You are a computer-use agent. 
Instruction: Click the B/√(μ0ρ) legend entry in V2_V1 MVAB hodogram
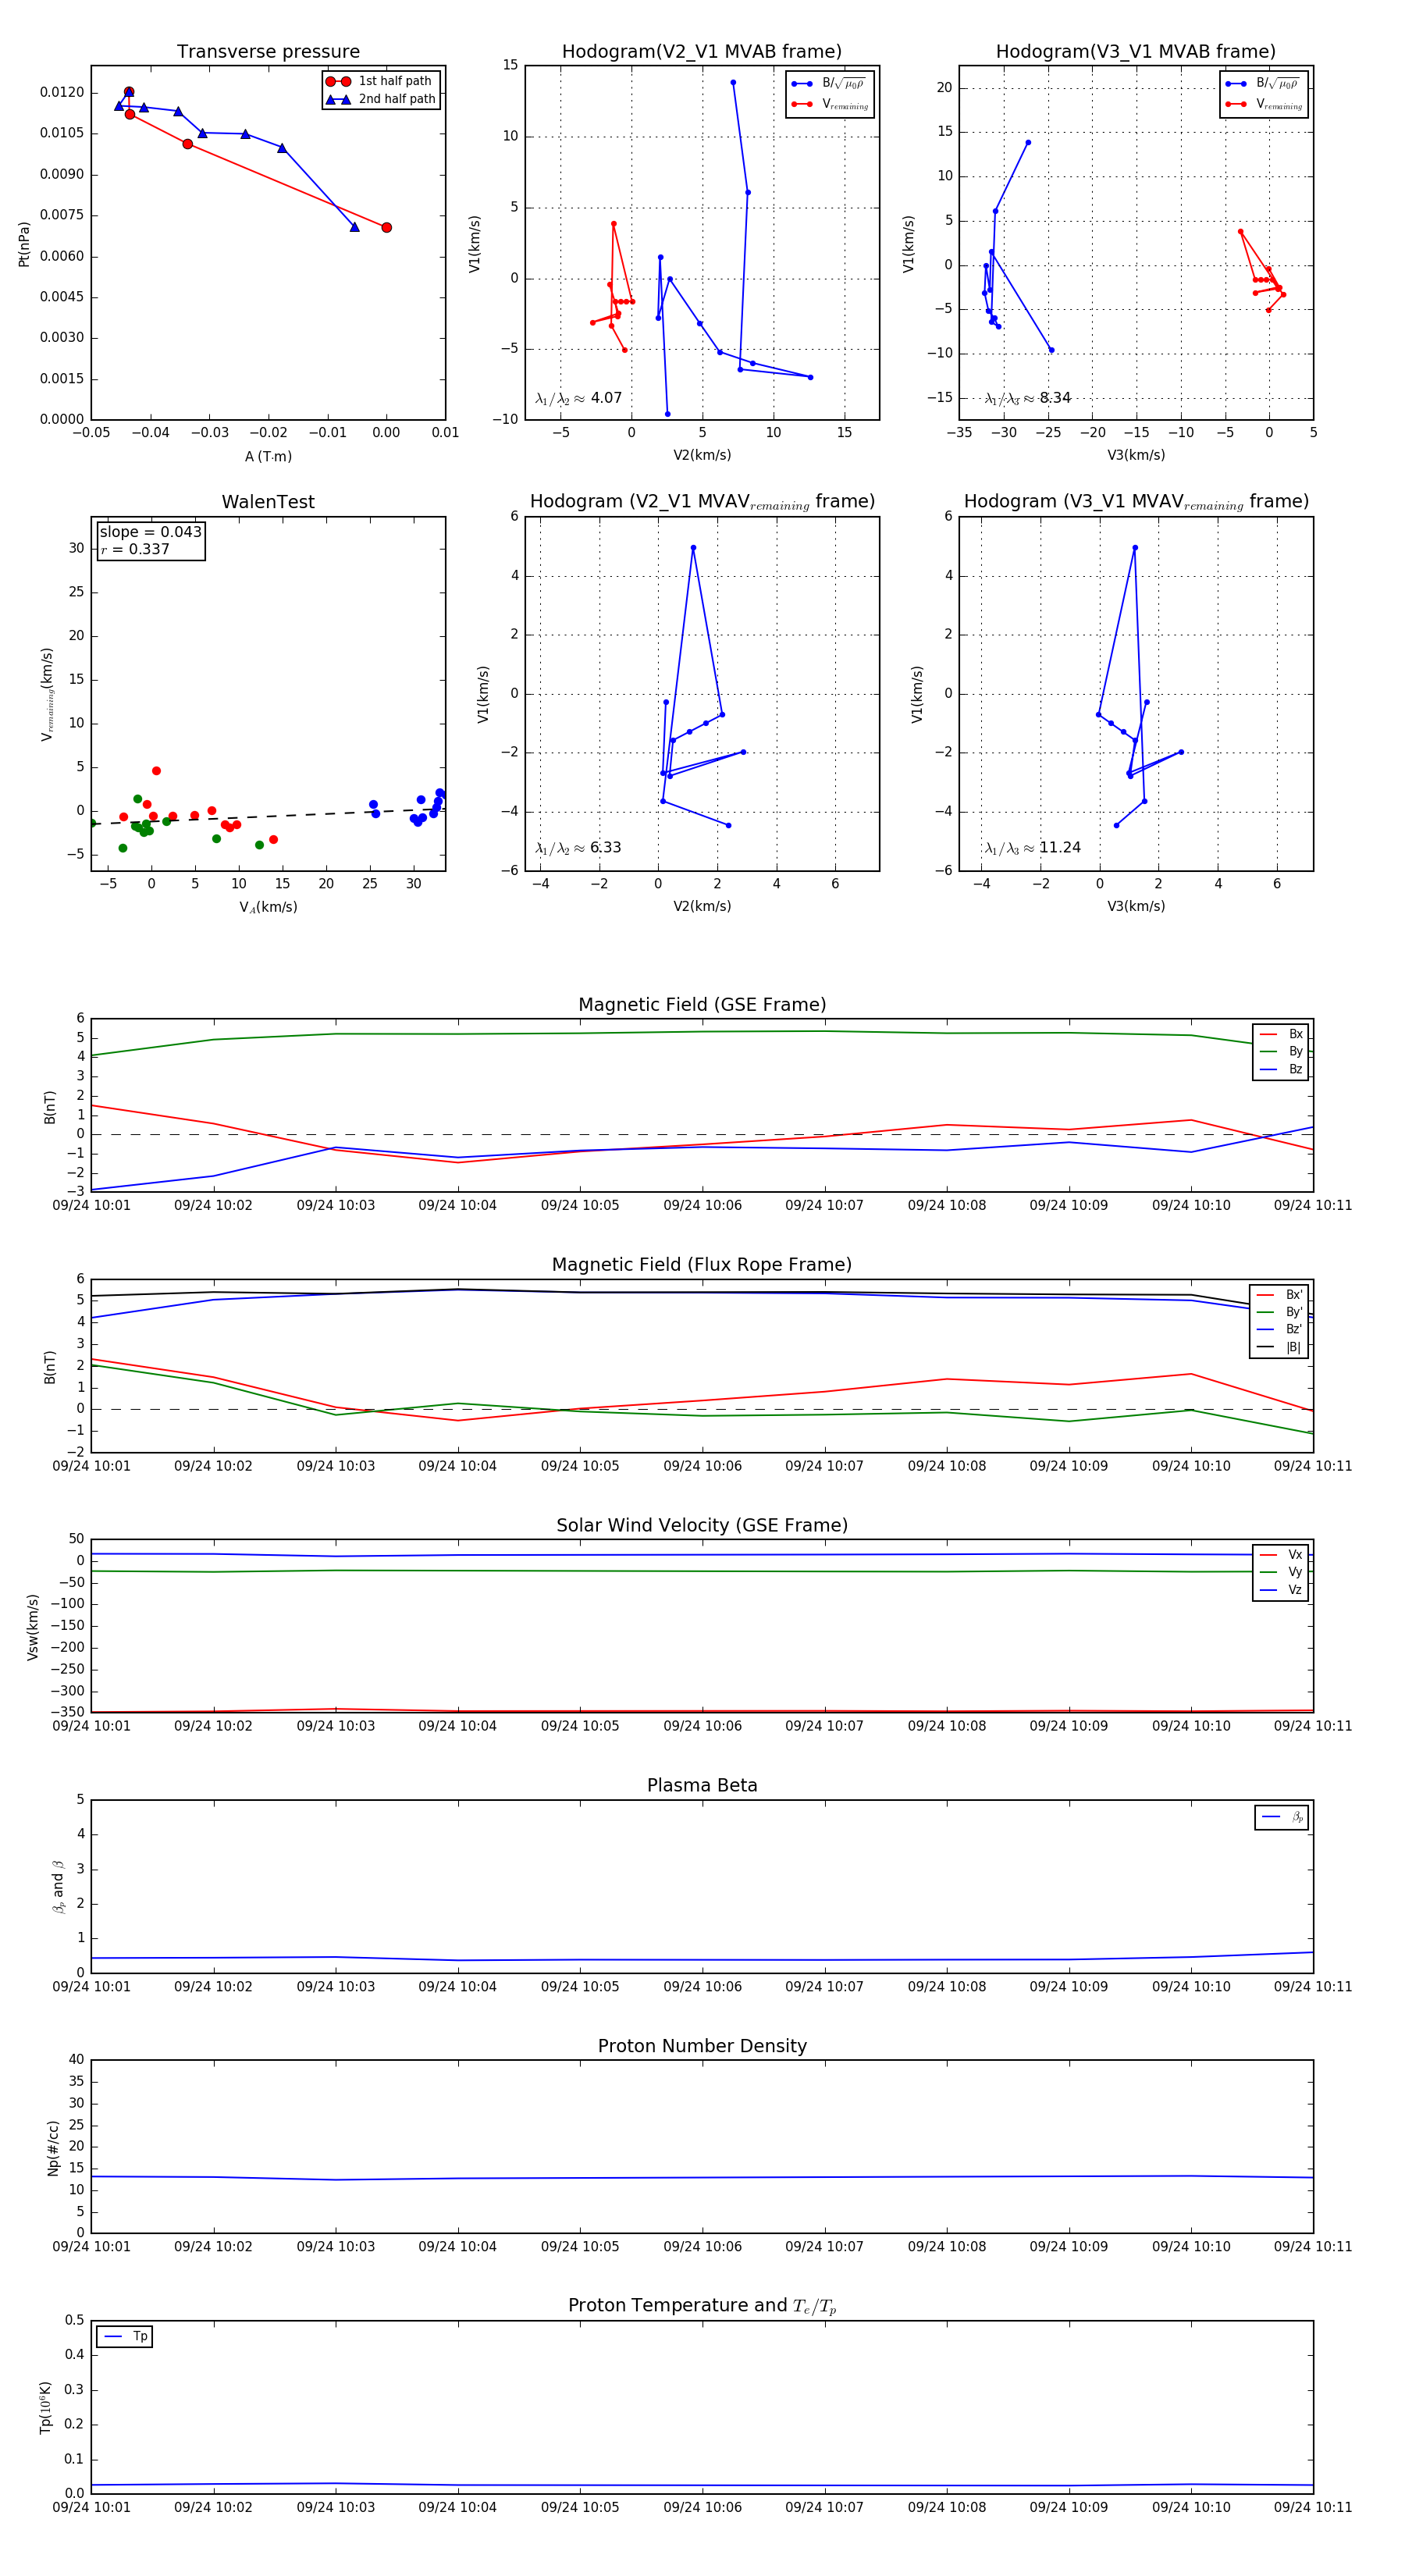(x=829, y=84)
